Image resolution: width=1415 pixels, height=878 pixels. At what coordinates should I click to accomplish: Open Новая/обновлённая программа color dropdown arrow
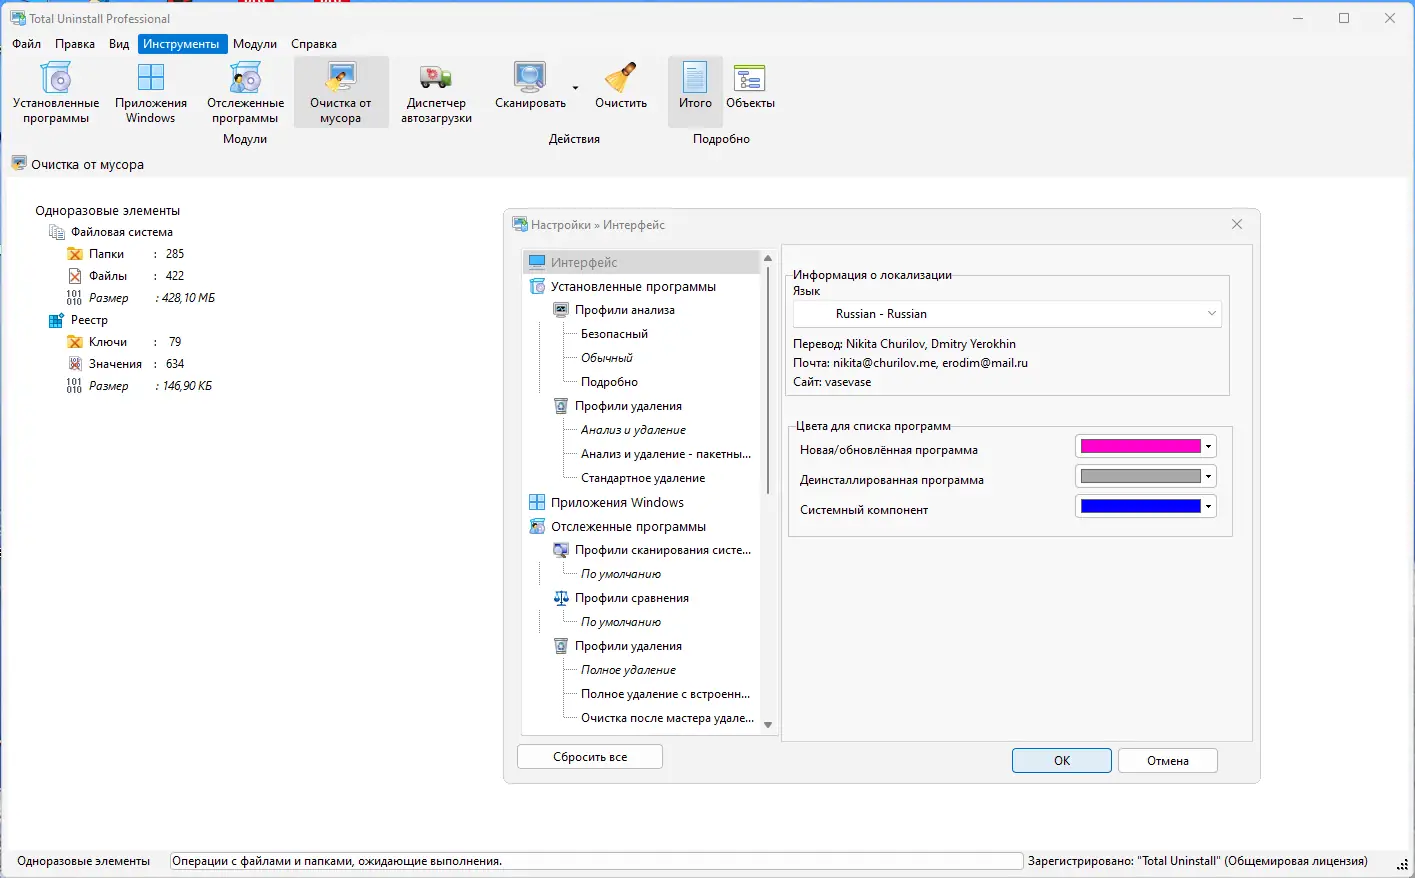(x=1208, y=447)
